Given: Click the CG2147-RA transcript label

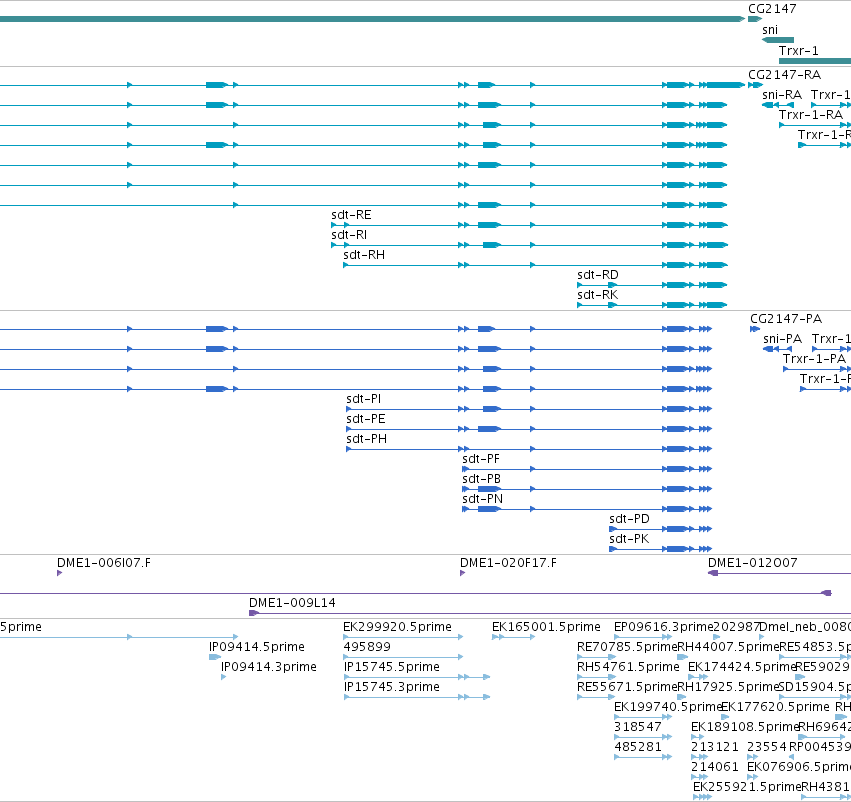Looking at the screenshot, I should click(784, 74).
